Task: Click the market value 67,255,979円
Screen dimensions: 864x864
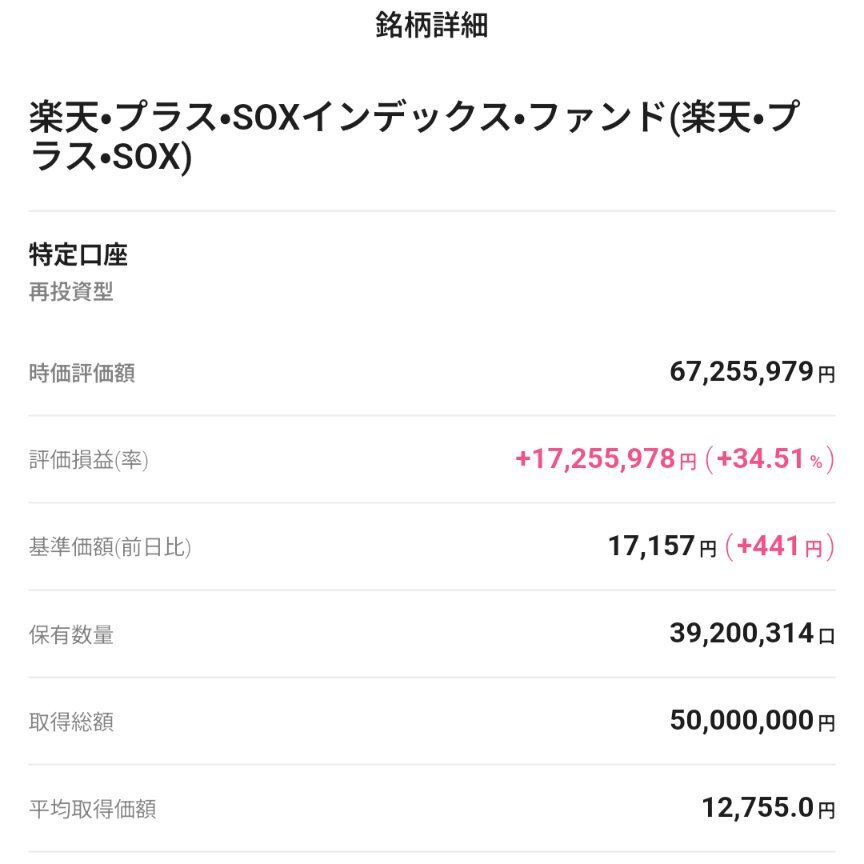Action: click(x=751, y=373)
